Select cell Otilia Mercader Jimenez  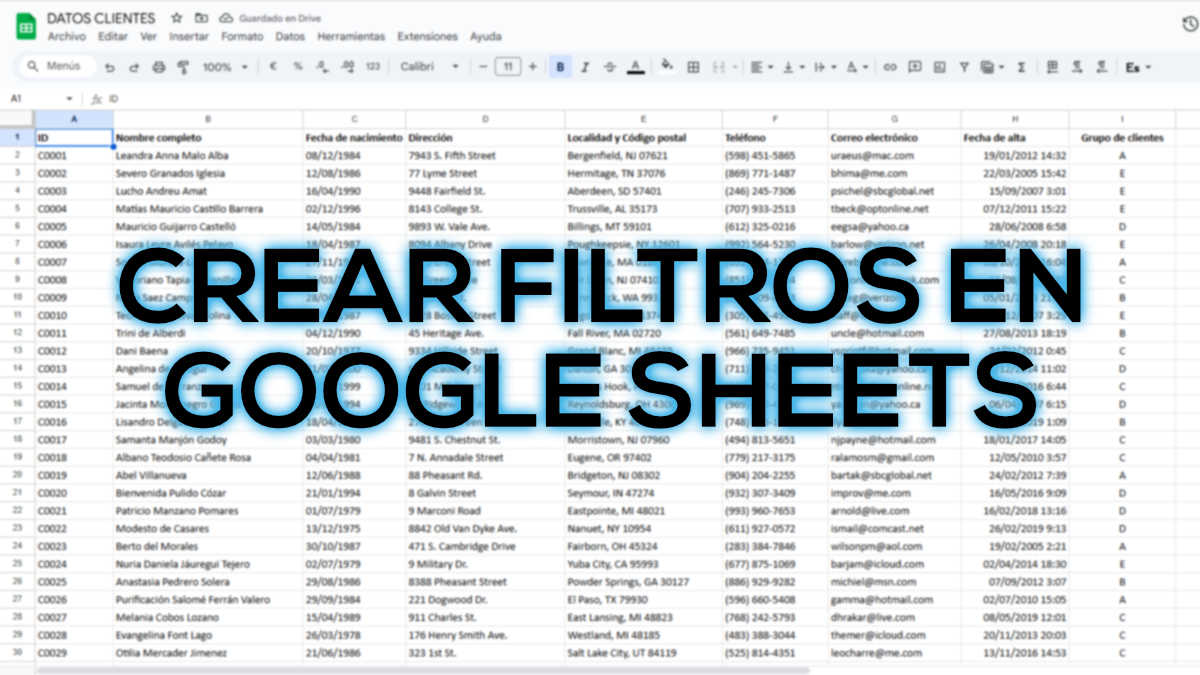[x=208, y=653]
